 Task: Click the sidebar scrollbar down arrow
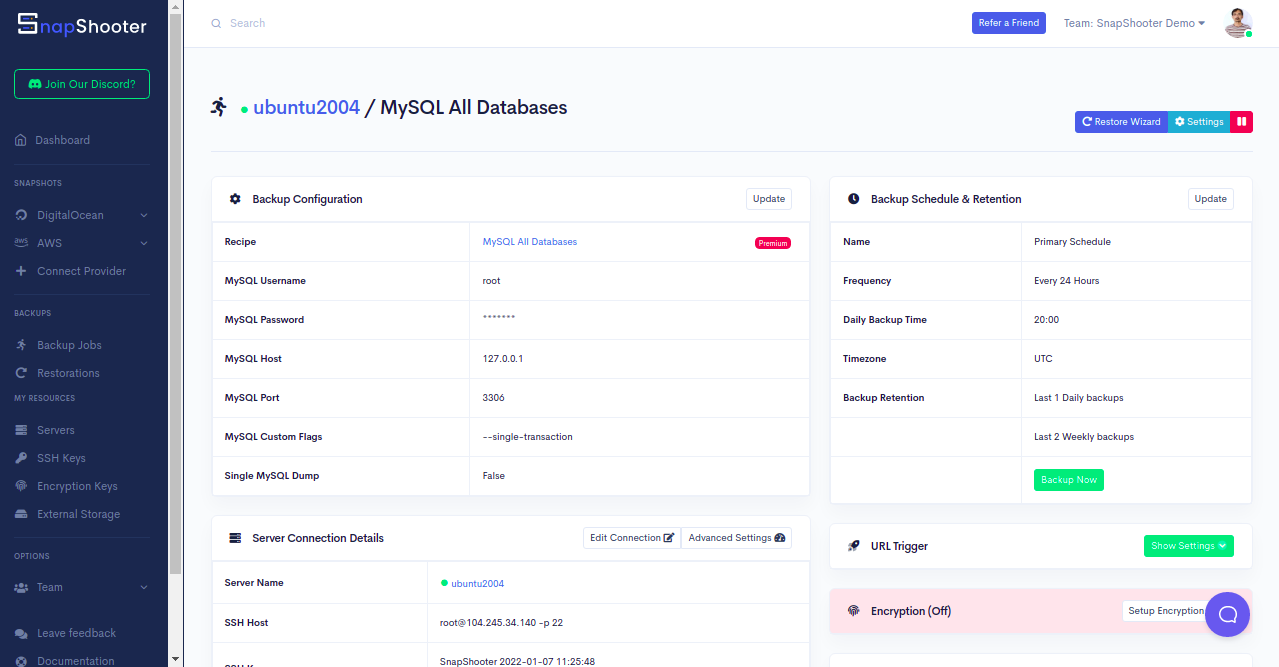click(176, 659)
